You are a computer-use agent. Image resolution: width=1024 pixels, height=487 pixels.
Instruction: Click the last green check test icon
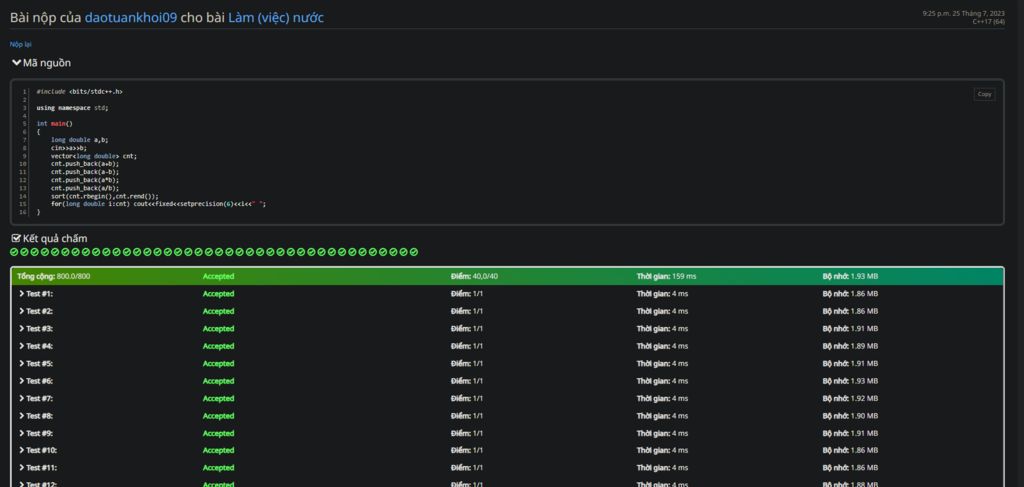pyautogui.click(x=414, y=252)
